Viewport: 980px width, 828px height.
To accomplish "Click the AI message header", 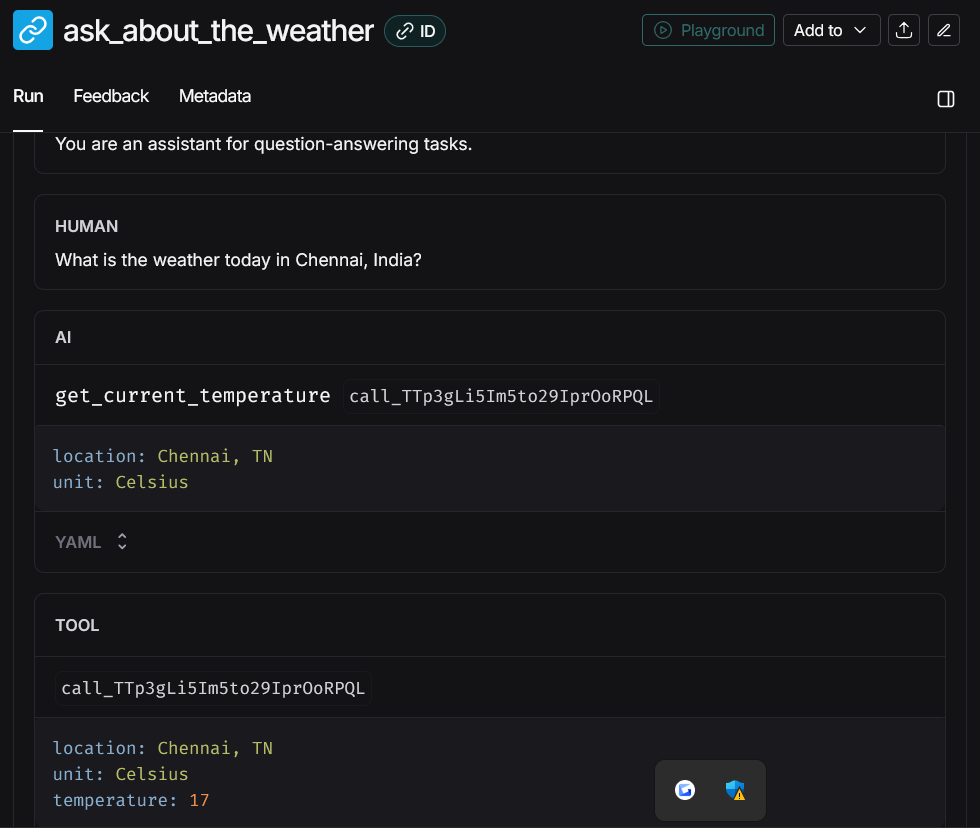I will (63, 337).
